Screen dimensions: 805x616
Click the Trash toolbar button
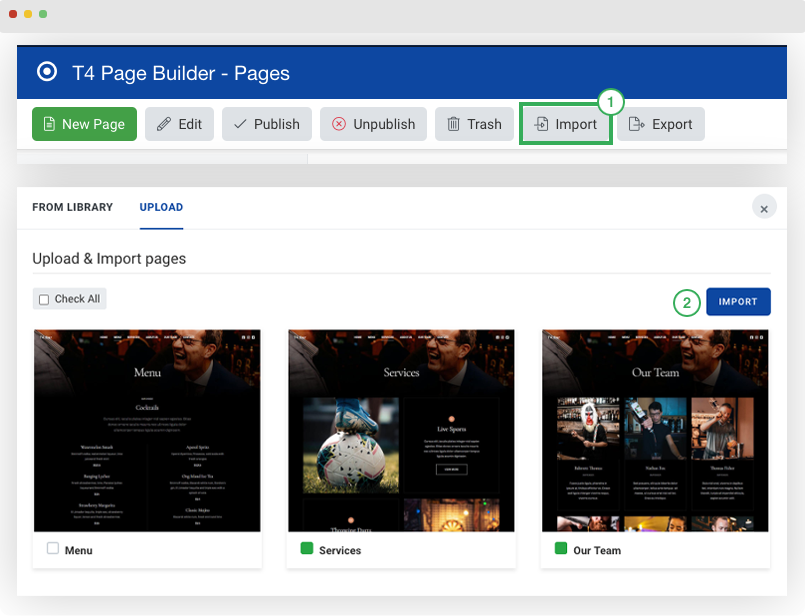click(x=474, y=124)
